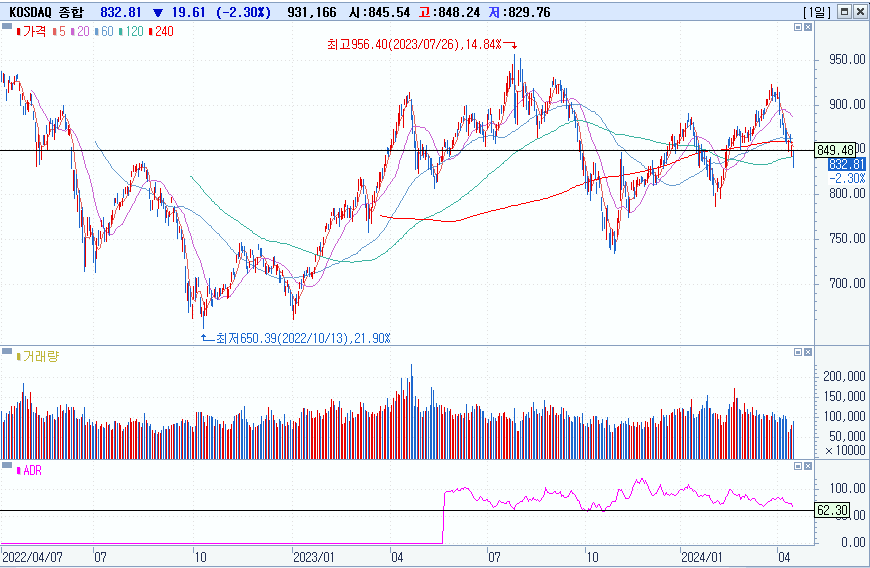Click the 최고956.40(2023/07/26) high annotation

tap(414, 44)
